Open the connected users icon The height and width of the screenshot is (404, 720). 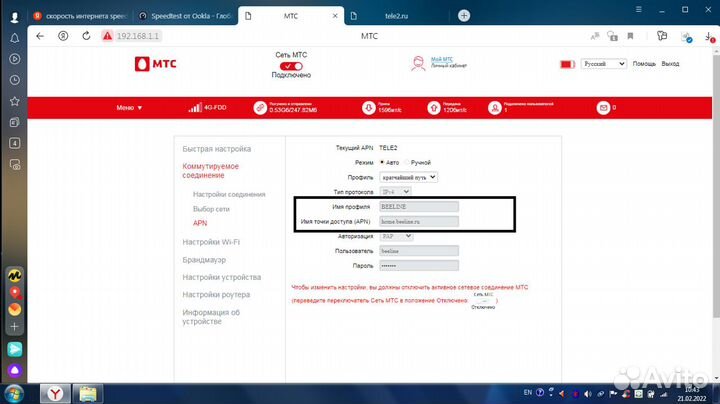[x=495, y=108]
